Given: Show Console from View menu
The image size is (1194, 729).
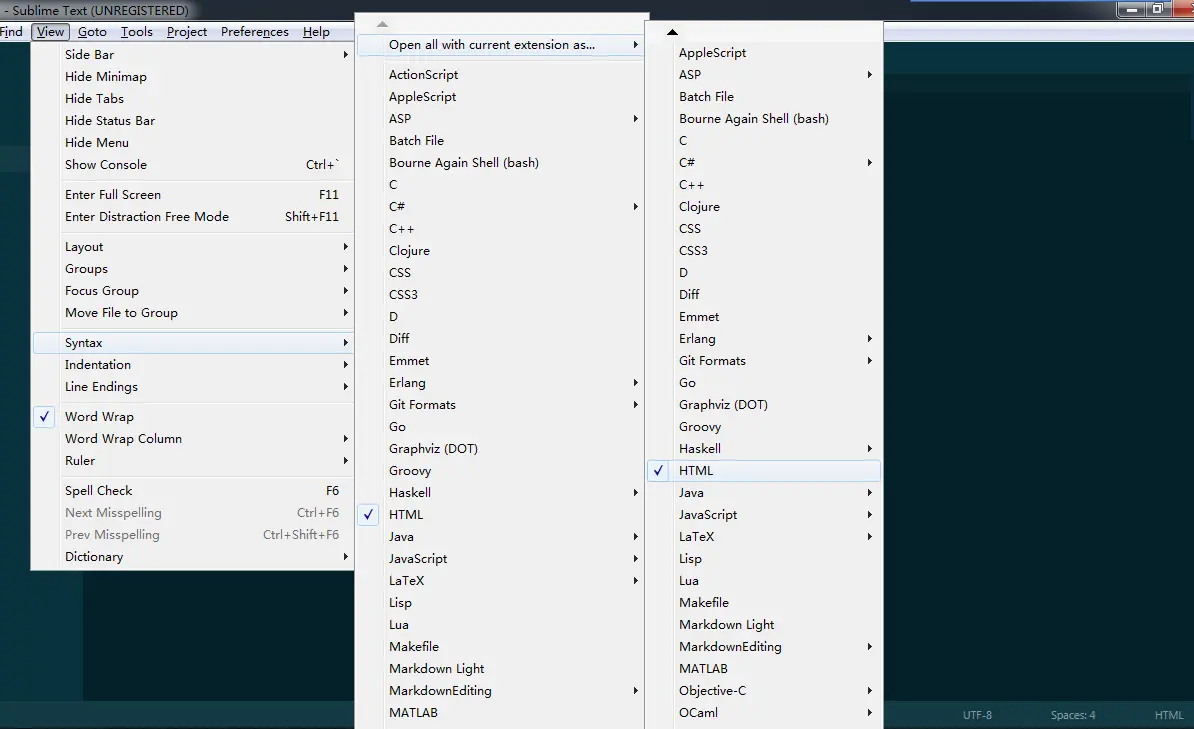Looking at the screenshot, I should pyautogui.click(x=193, y=165).
